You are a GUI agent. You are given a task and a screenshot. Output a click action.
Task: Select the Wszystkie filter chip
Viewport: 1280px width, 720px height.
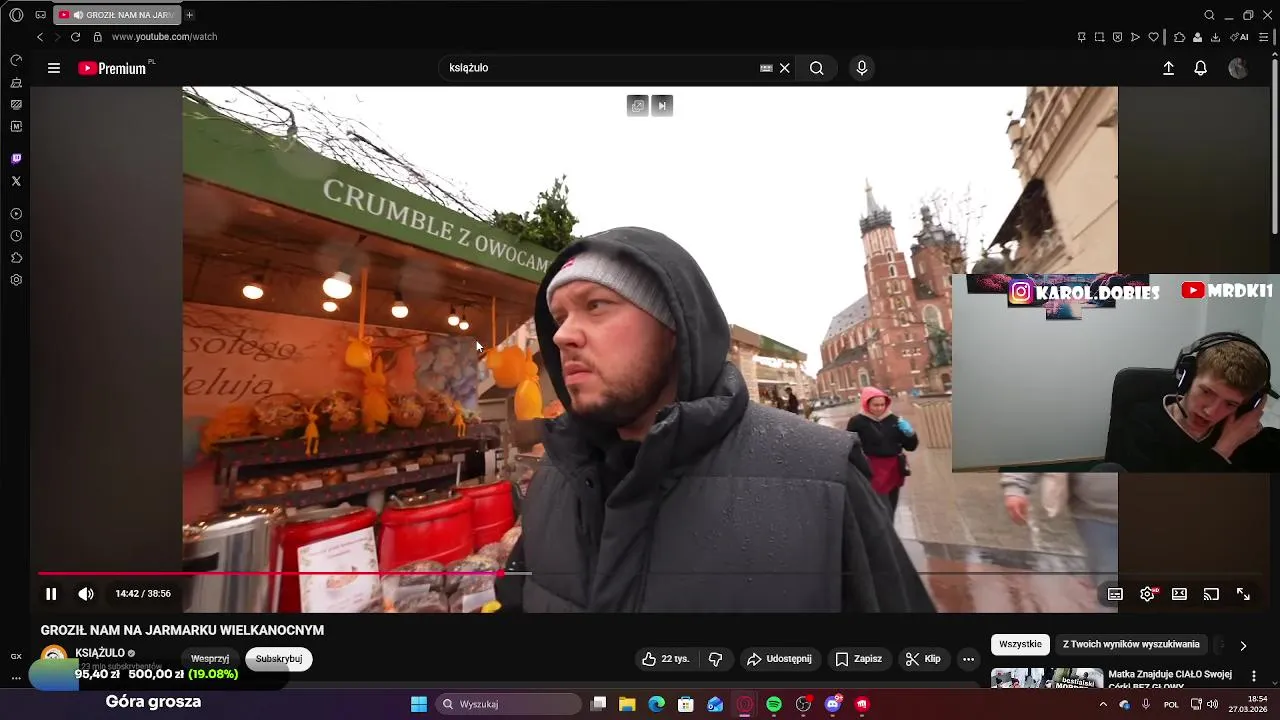tap(1020, 644)
